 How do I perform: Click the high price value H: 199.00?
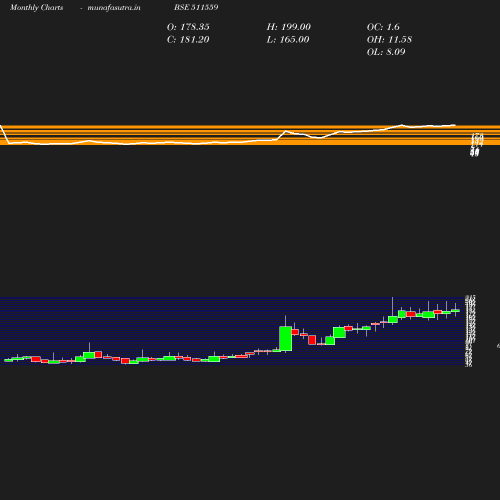click(x=288, y=27)
